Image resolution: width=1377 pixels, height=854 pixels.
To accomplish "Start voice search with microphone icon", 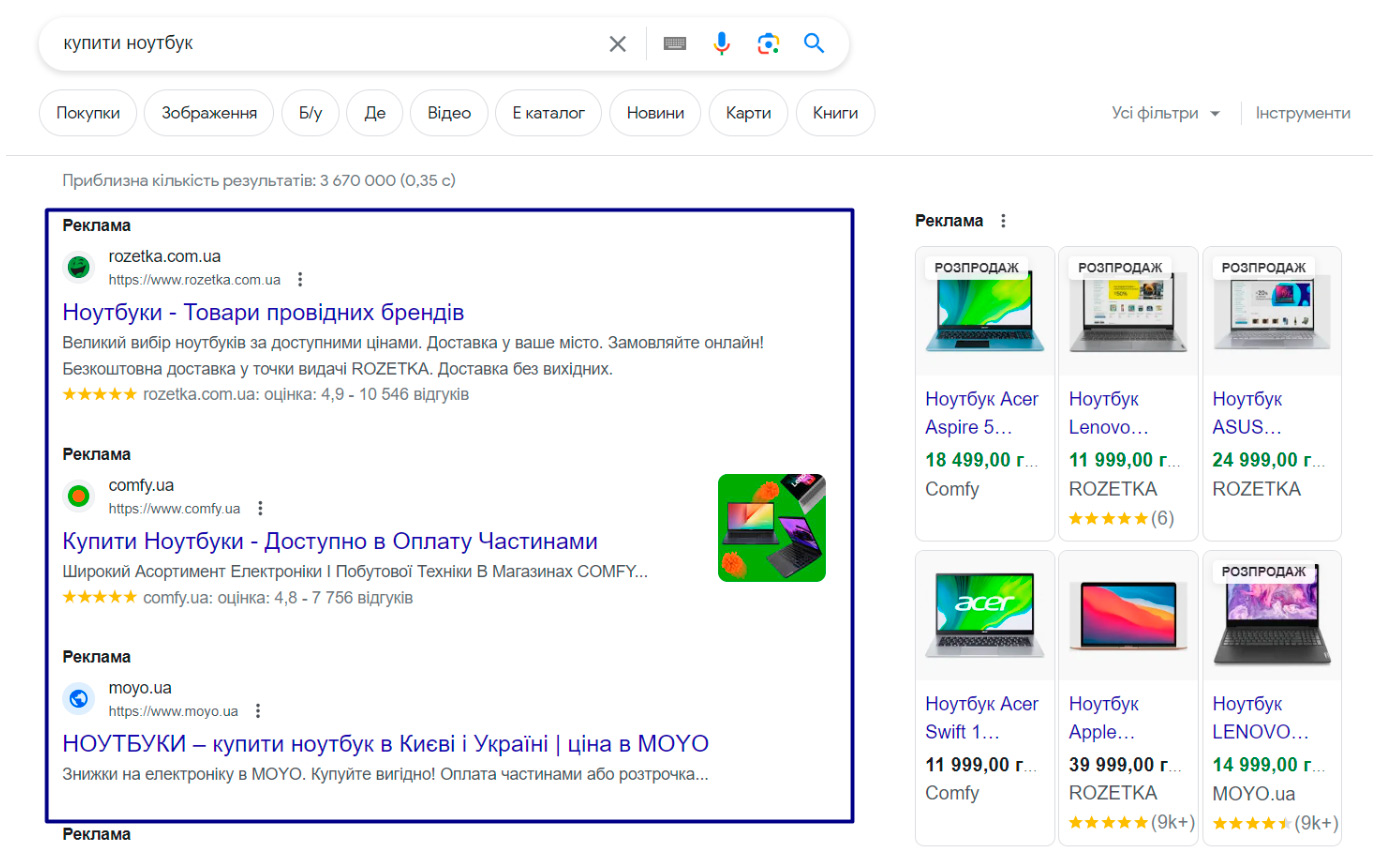I will [x=722, y=44].
